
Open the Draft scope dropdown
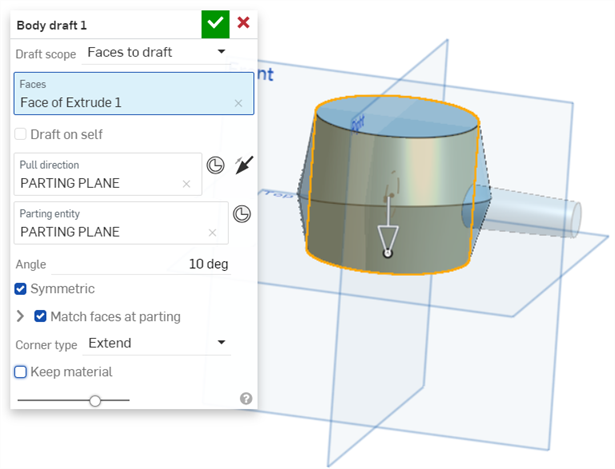[156, 52]
